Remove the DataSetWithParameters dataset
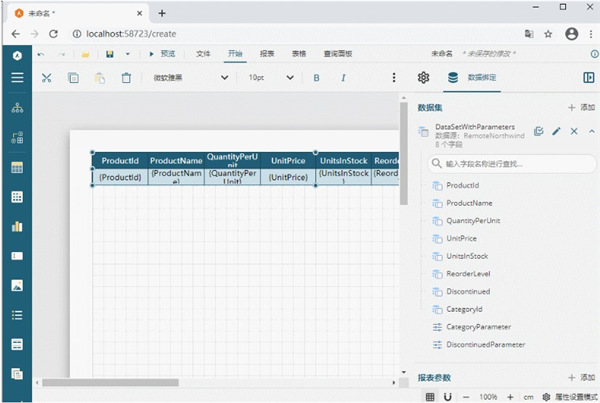This screenshot has height=403, width=600. [574, 131]
